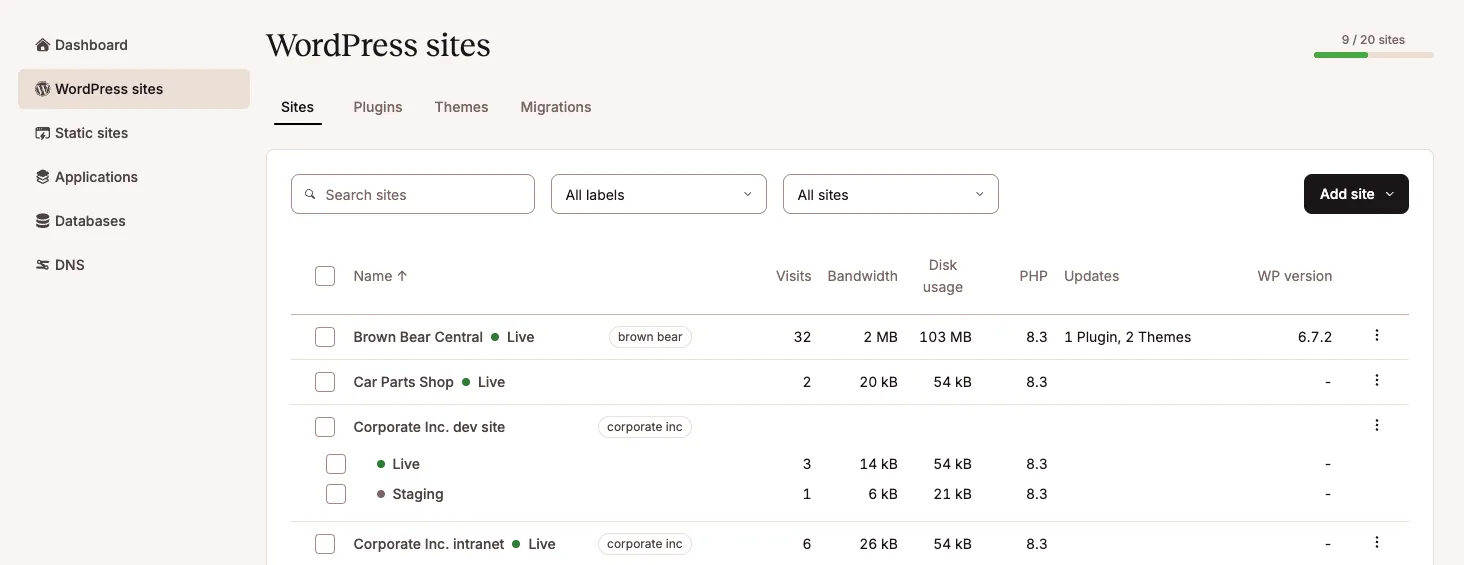Sort by the Bandwidth column header
The height and width of the screenshot is (565, 1464).
(x=863, y=276)
